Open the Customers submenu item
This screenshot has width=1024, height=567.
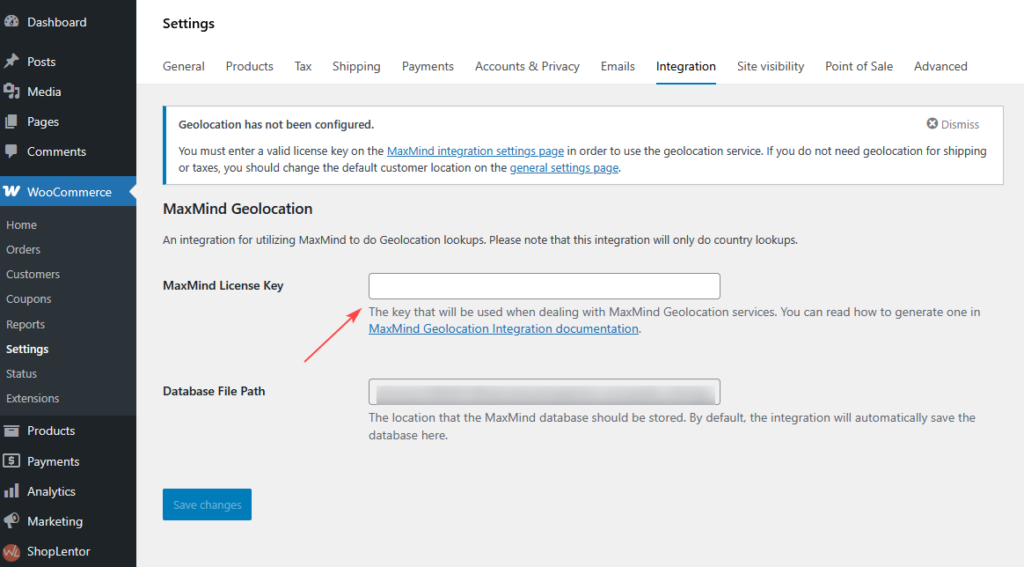(33, 274)
